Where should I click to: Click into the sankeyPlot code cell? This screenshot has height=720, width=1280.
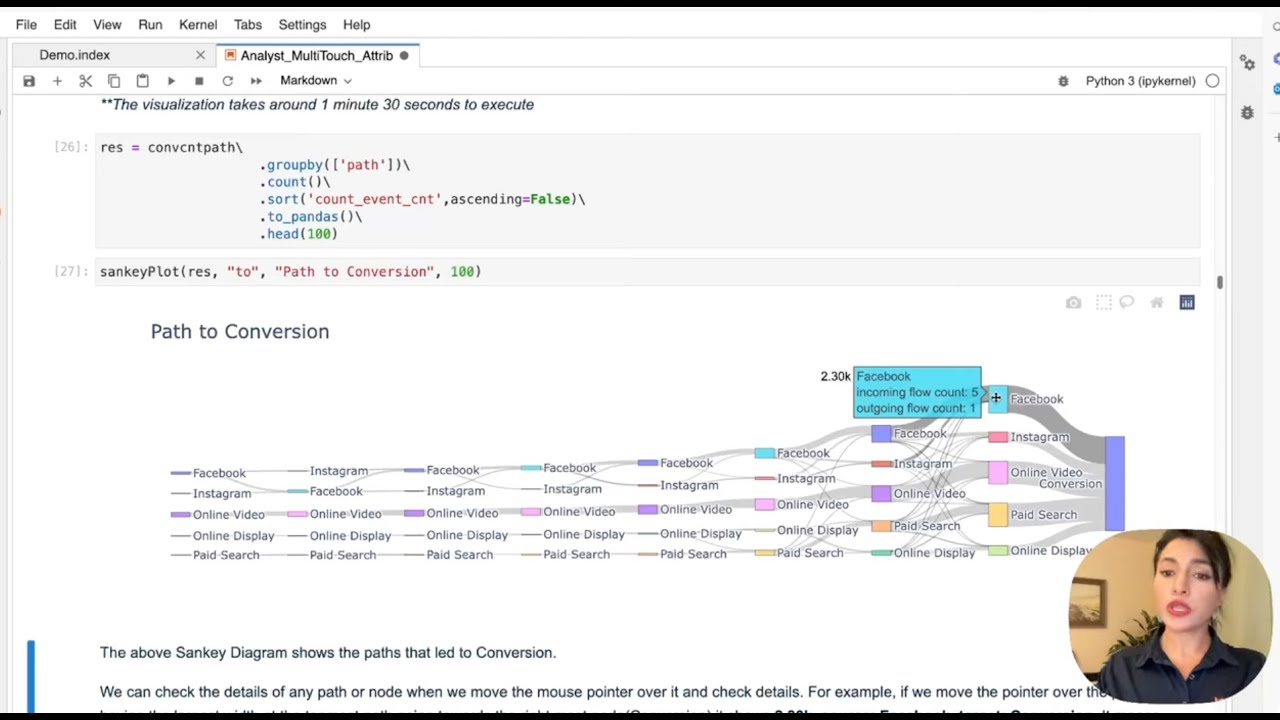pos(648,272)
